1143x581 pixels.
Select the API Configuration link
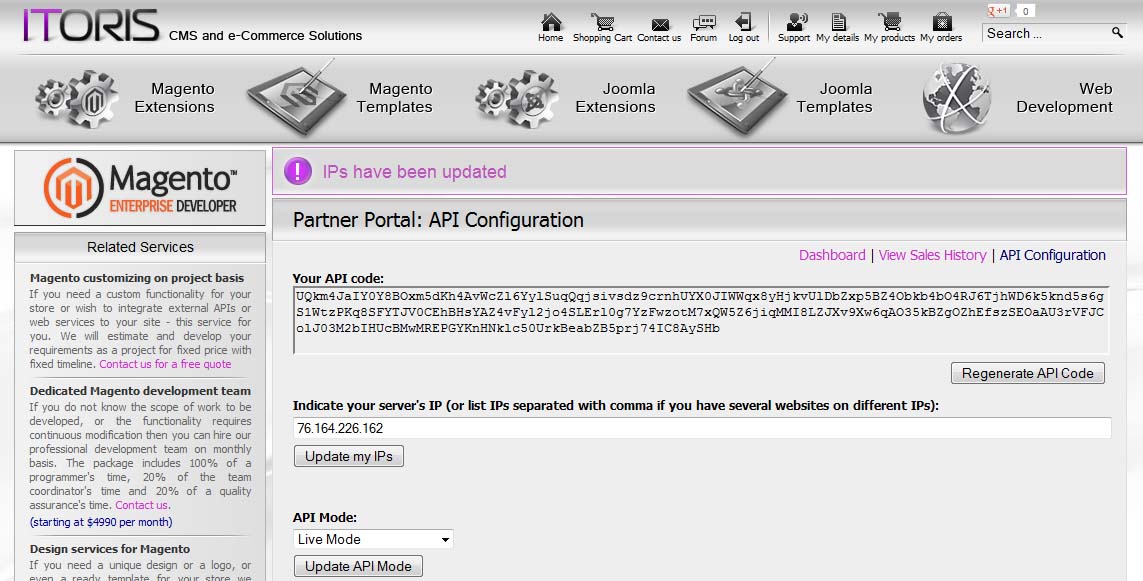1053,255
